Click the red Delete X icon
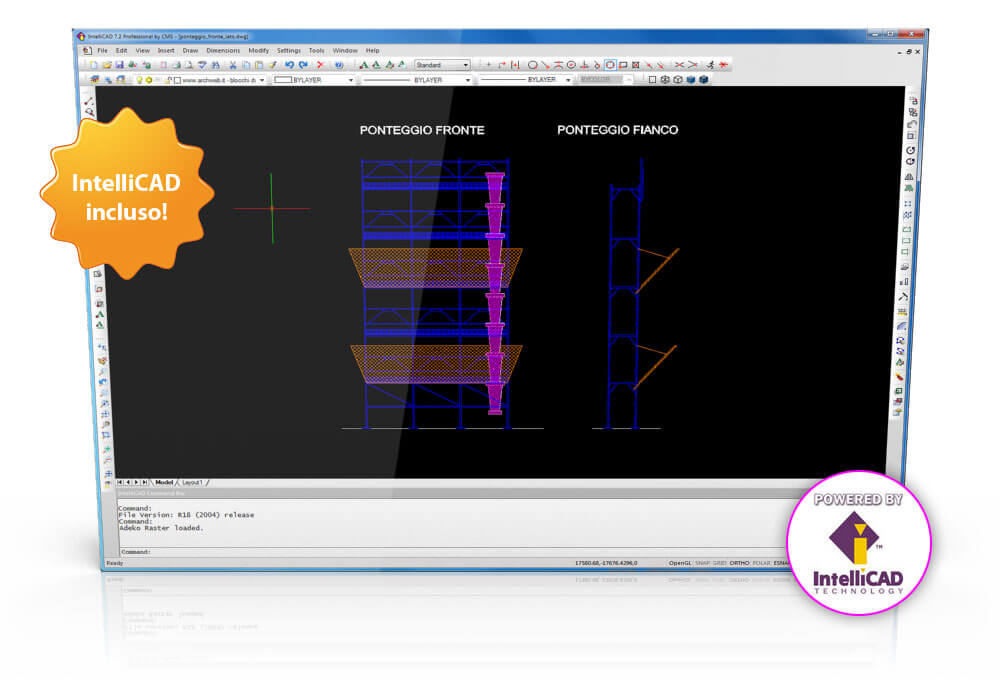 coord(320,65)
